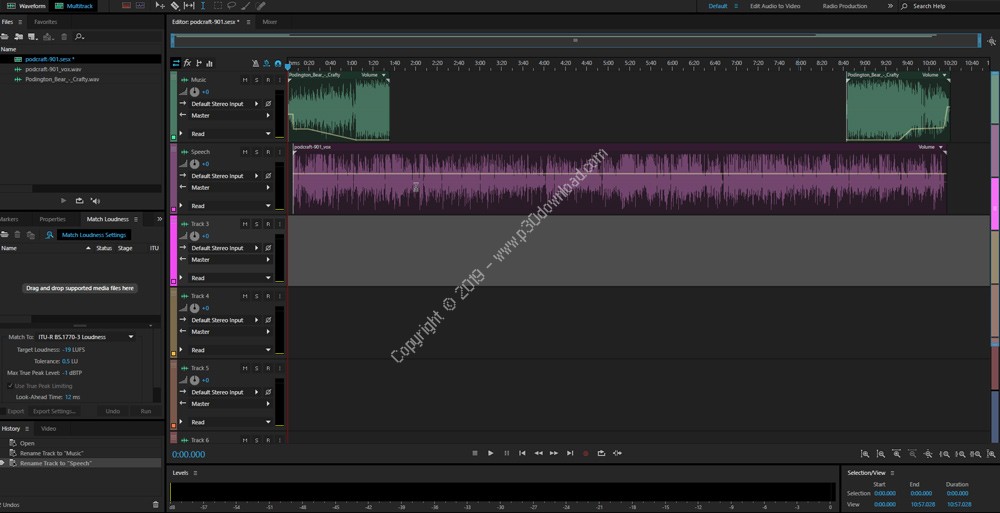Switch to the Mixer tab
Image resolution: width=1000 pixels, height=513 pixels.
coord(270,21)
